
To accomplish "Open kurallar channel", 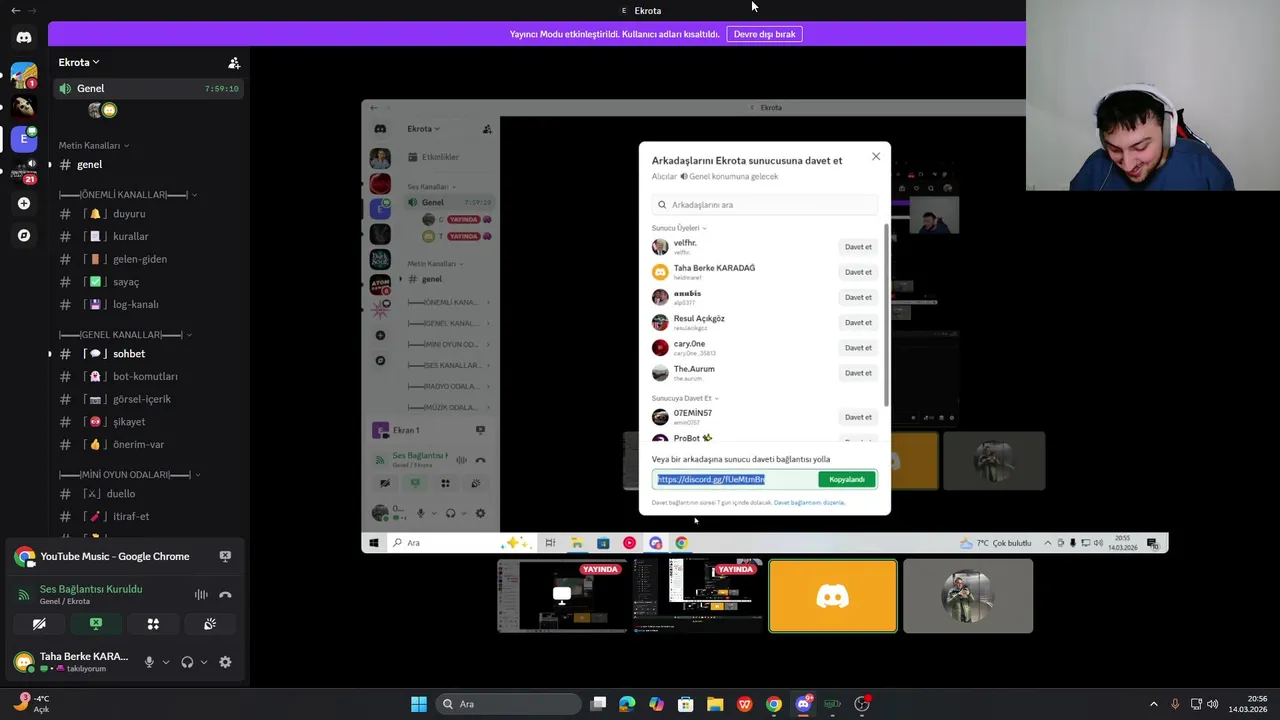I will point(149,236).
